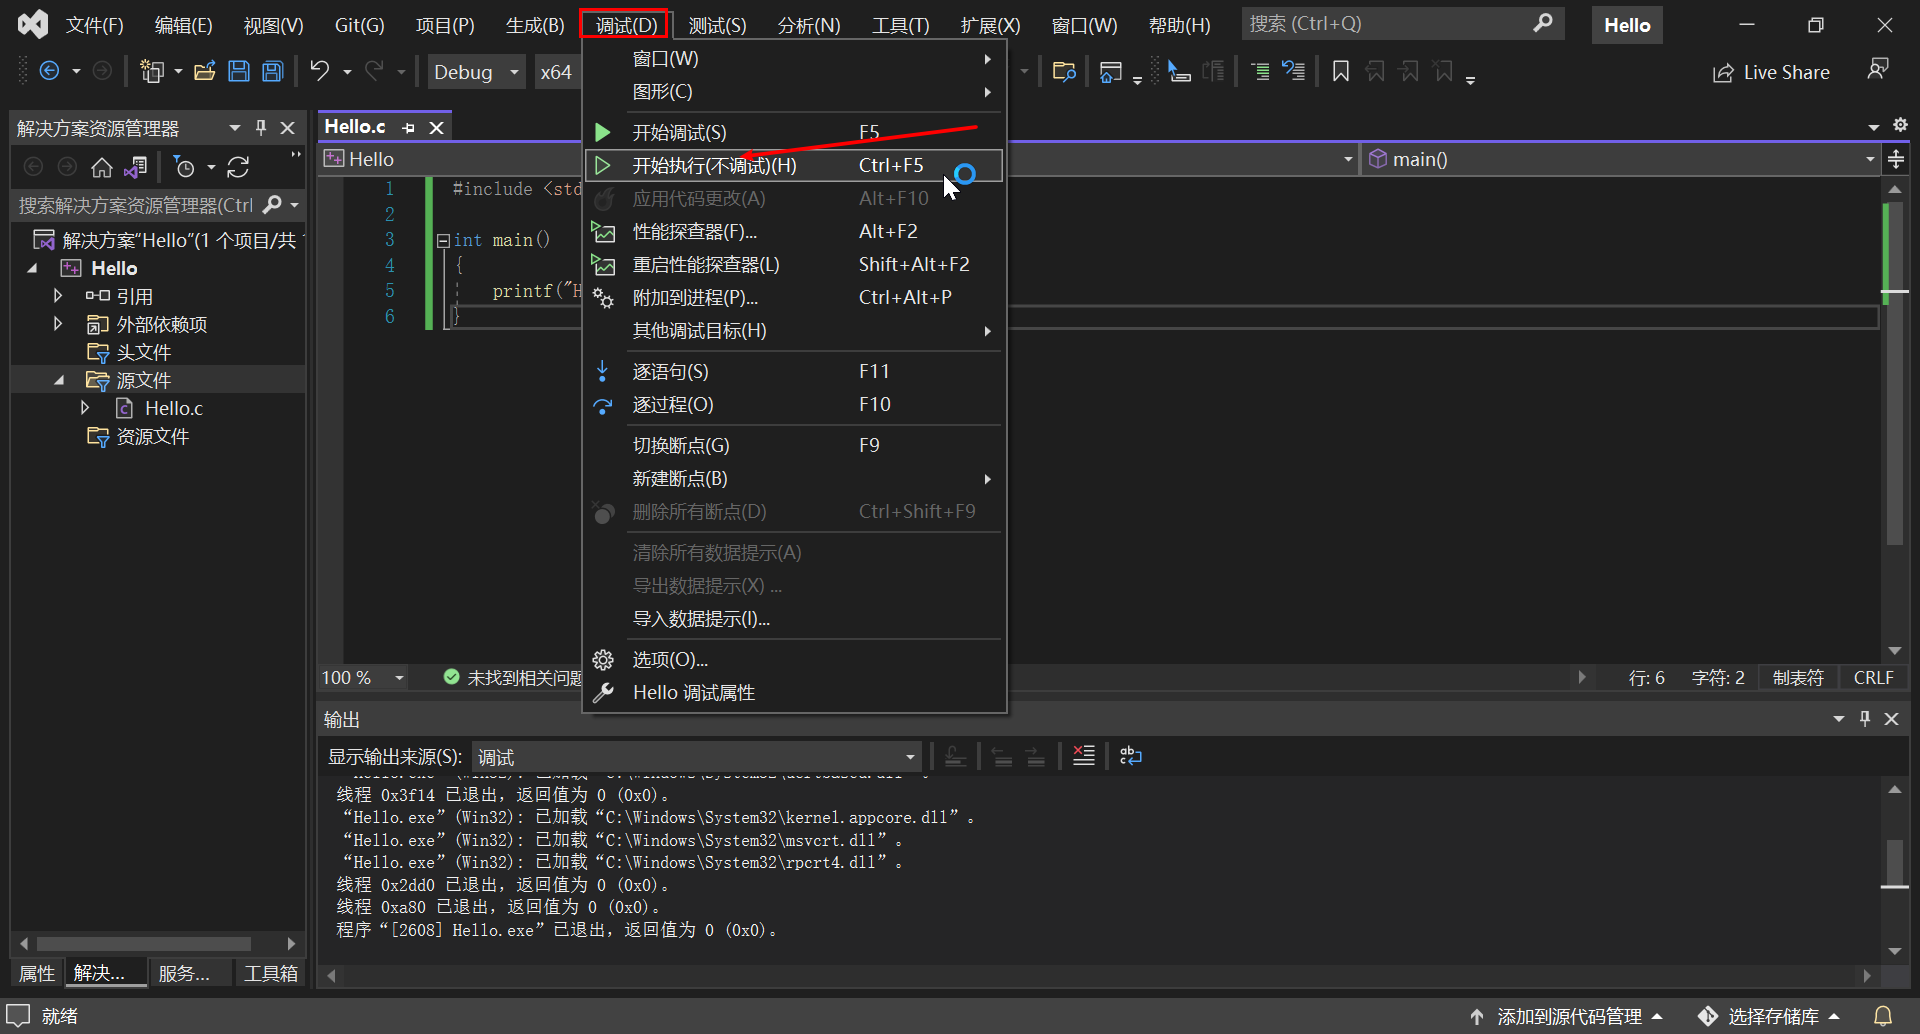Screen dimensions: 1920x1034
Task: Click the Undo icon in the toolbar
Action: tap(318, 70)
